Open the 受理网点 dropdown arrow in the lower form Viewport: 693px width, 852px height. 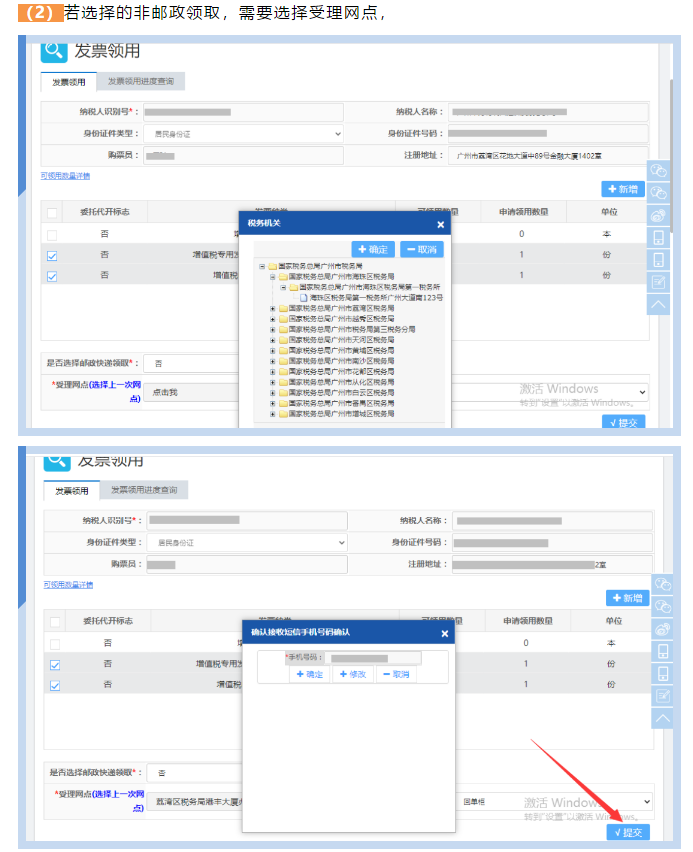[645, 801]
